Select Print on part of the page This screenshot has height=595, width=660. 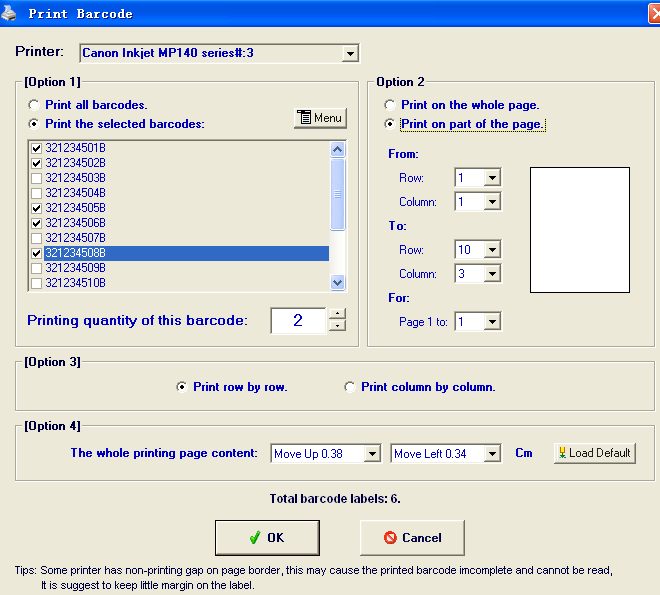390,124
